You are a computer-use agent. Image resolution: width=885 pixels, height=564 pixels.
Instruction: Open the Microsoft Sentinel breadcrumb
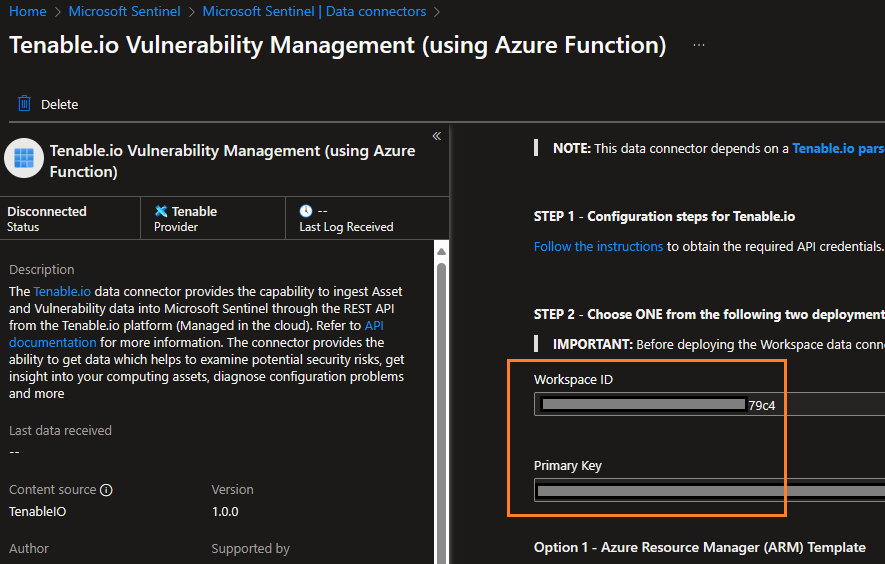(x=124, y=11)
